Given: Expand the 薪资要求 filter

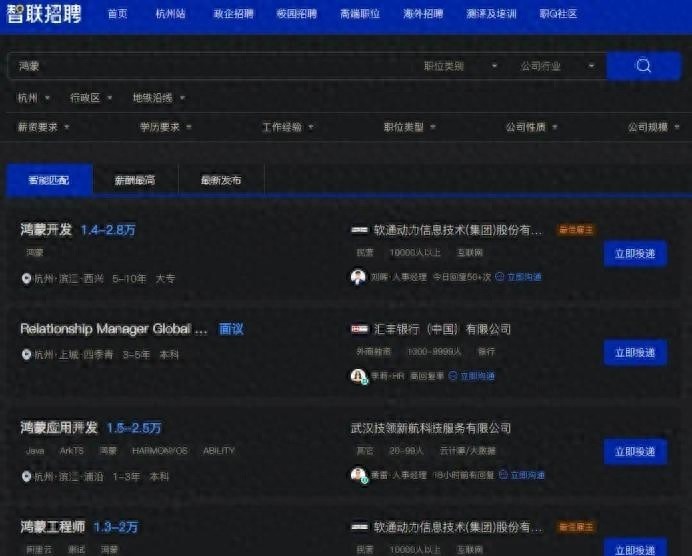Looking at the screenshot, I should pyautogui.click(x=43, y=127).
